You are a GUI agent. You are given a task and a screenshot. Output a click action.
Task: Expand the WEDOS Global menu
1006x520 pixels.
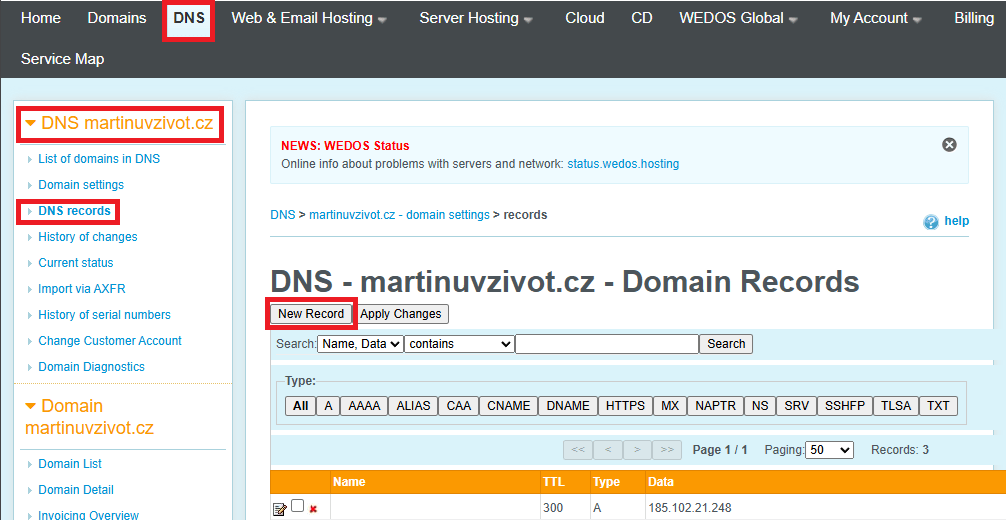[738, 19]
